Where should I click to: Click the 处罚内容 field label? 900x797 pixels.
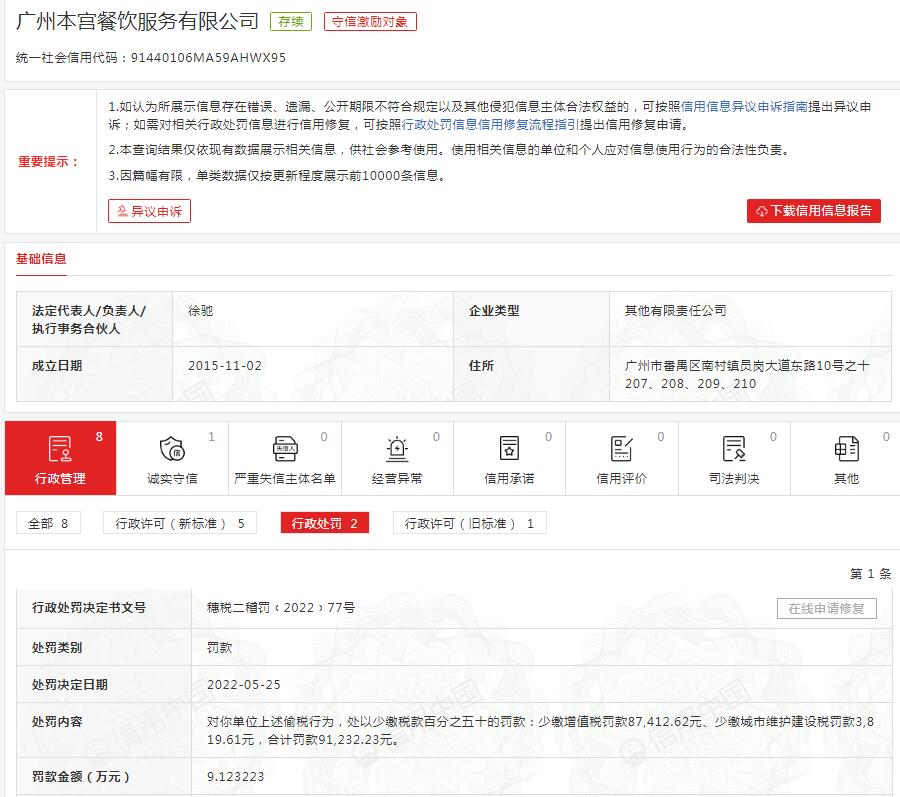pyautogui.click(x=57, y=722)
